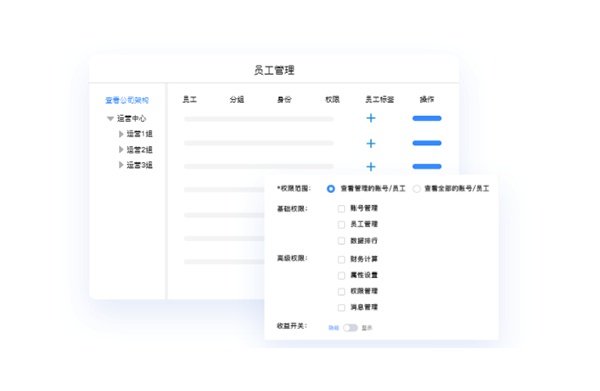The image size is (600, 391).
Task: Click the 分组 column header
Action: tap(237, 99)
